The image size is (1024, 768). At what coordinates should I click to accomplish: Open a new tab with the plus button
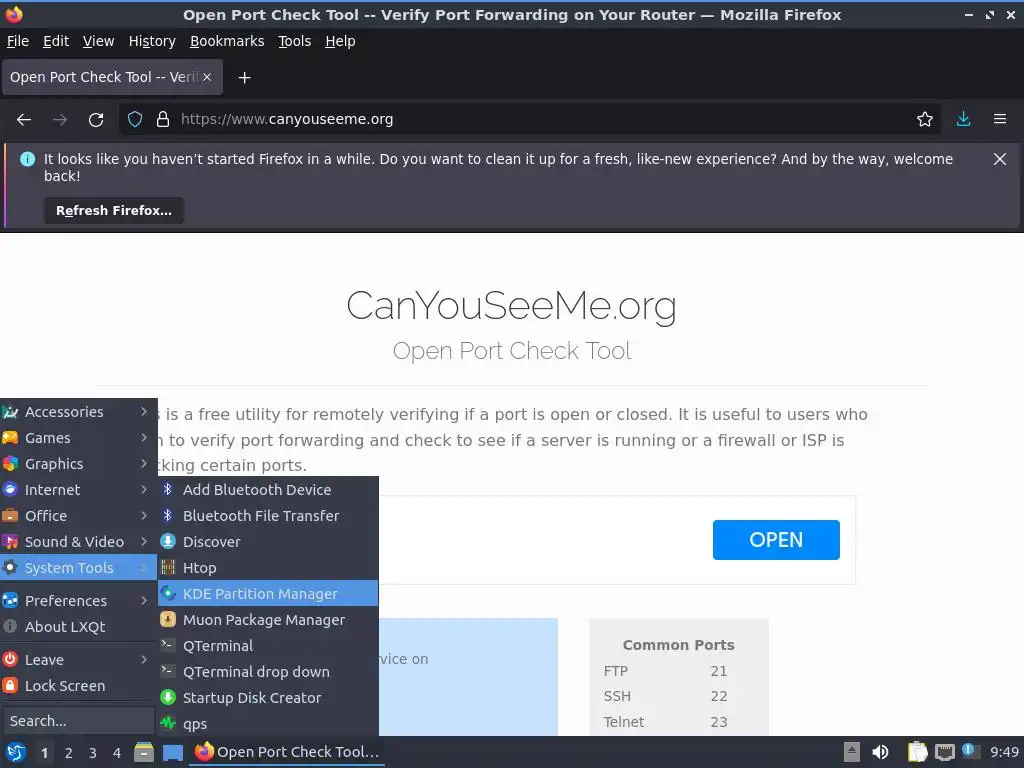click(244, 78)
